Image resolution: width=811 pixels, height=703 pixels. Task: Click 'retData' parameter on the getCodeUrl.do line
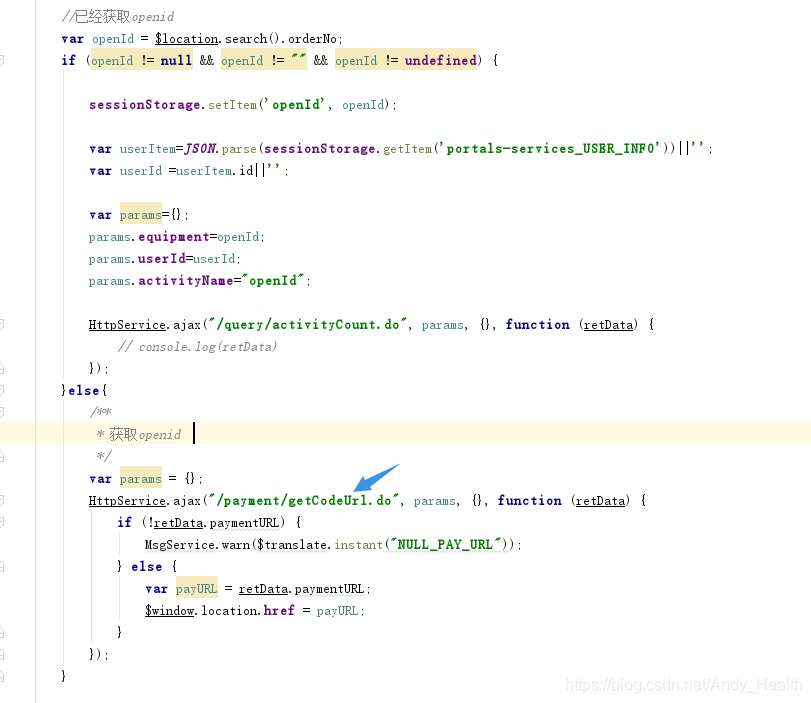600,500
